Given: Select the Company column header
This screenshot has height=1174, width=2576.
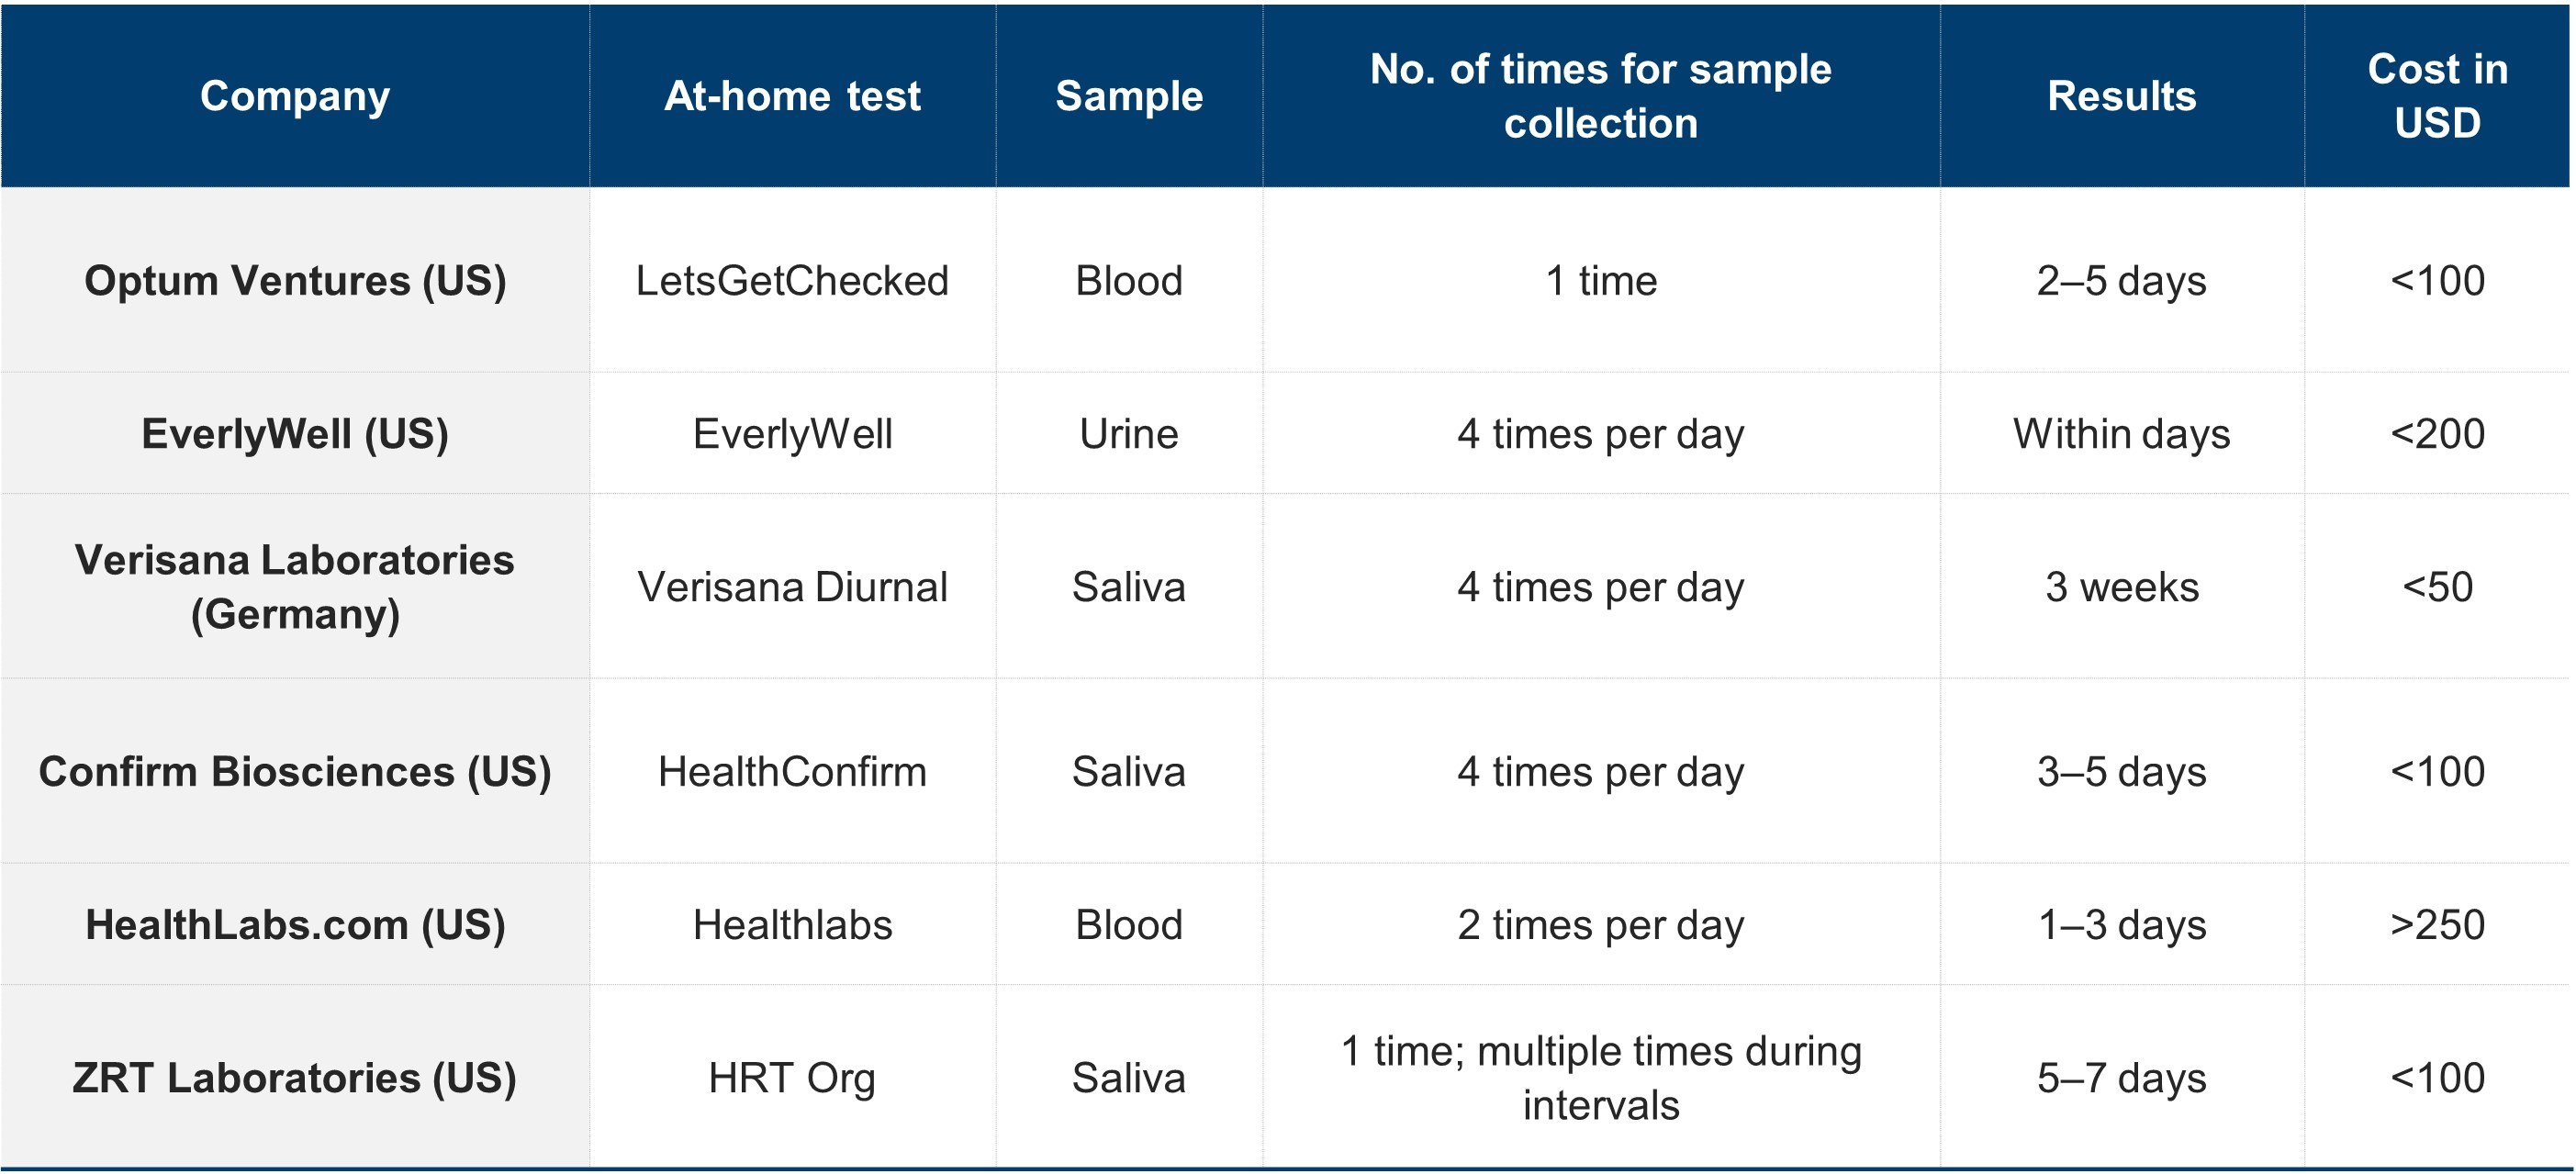Looking at the screenshot, I should click(x=295, y=96).
